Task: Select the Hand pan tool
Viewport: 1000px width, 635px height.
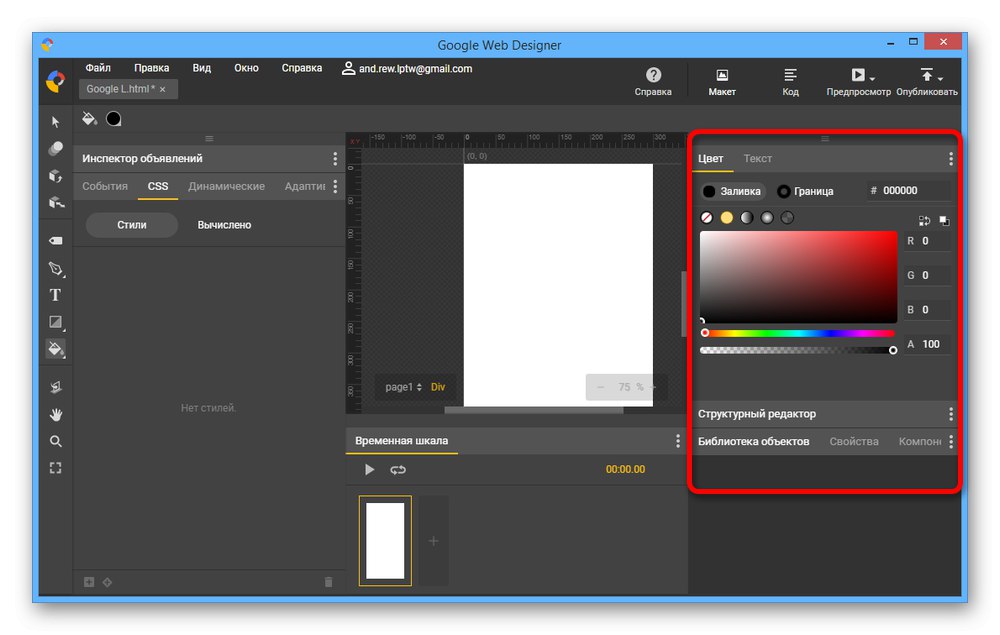Action: 55,414
